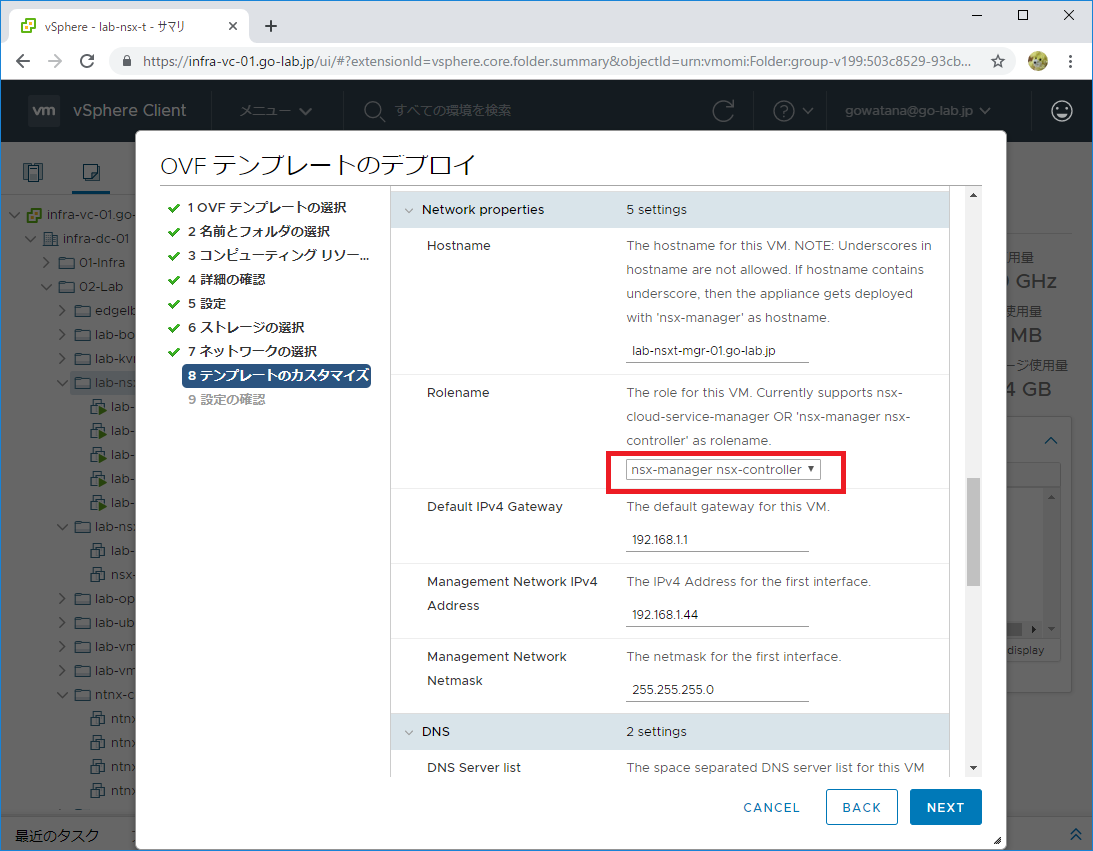Select the lab-kv folder in tree

tap(105, 359)
